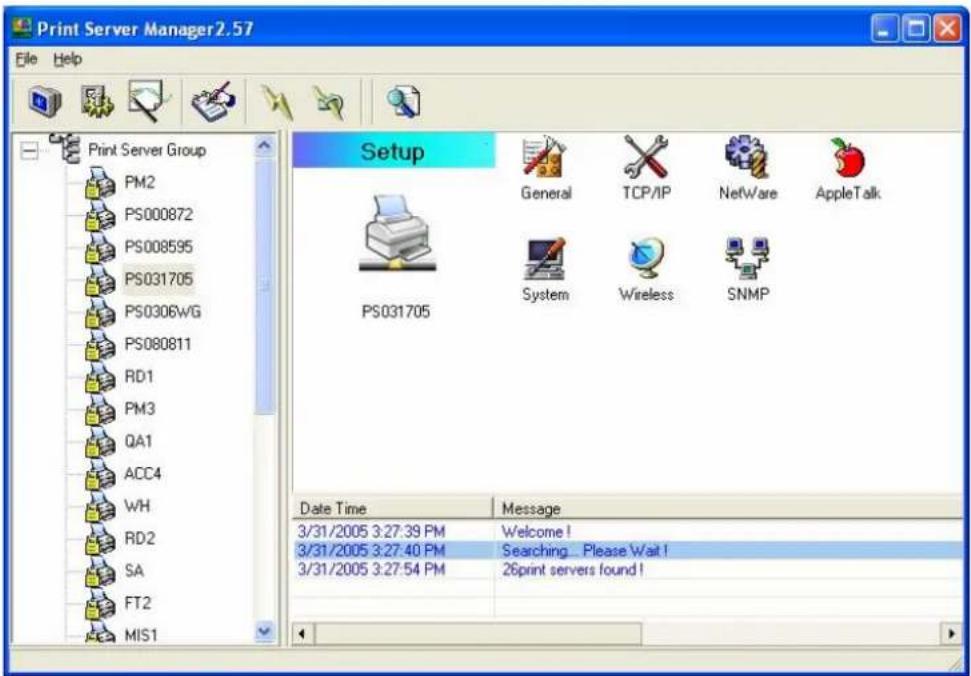This screenshot has height=676, width=971.
Task: Click the magnifier search document toolbar icon
Action: coord(404,102)
